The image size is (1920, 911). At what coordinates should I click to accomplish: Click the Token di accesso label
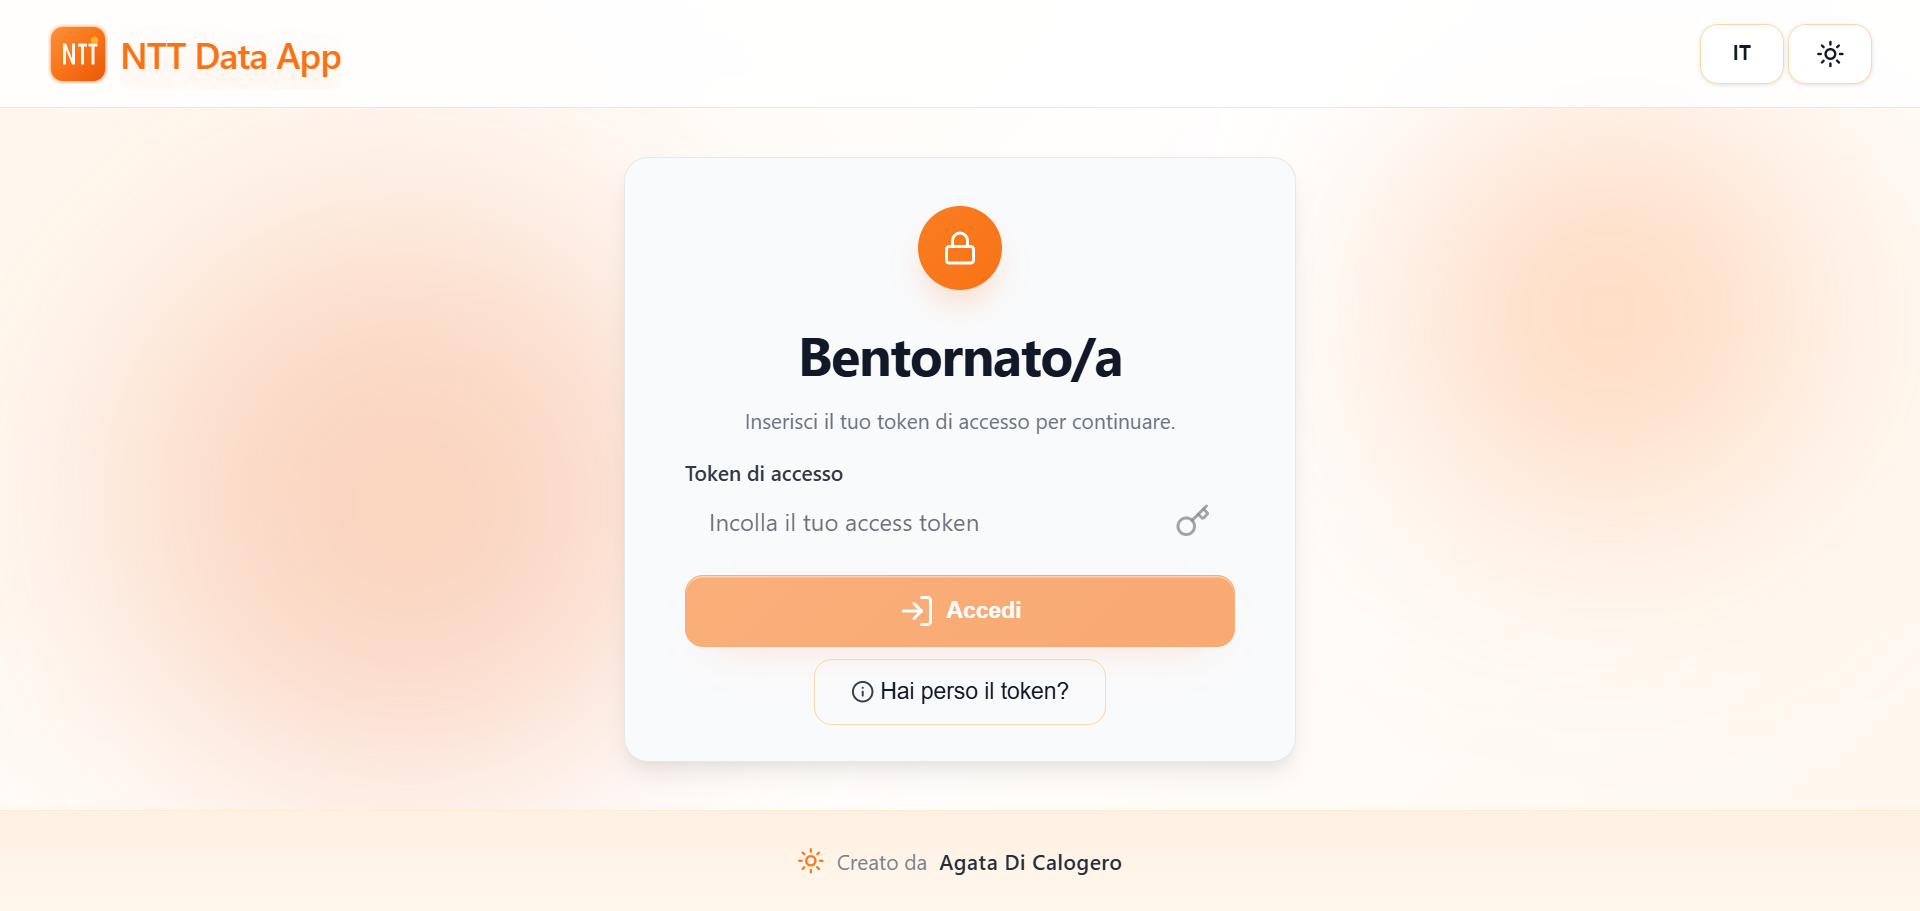[x=763, y=473]
